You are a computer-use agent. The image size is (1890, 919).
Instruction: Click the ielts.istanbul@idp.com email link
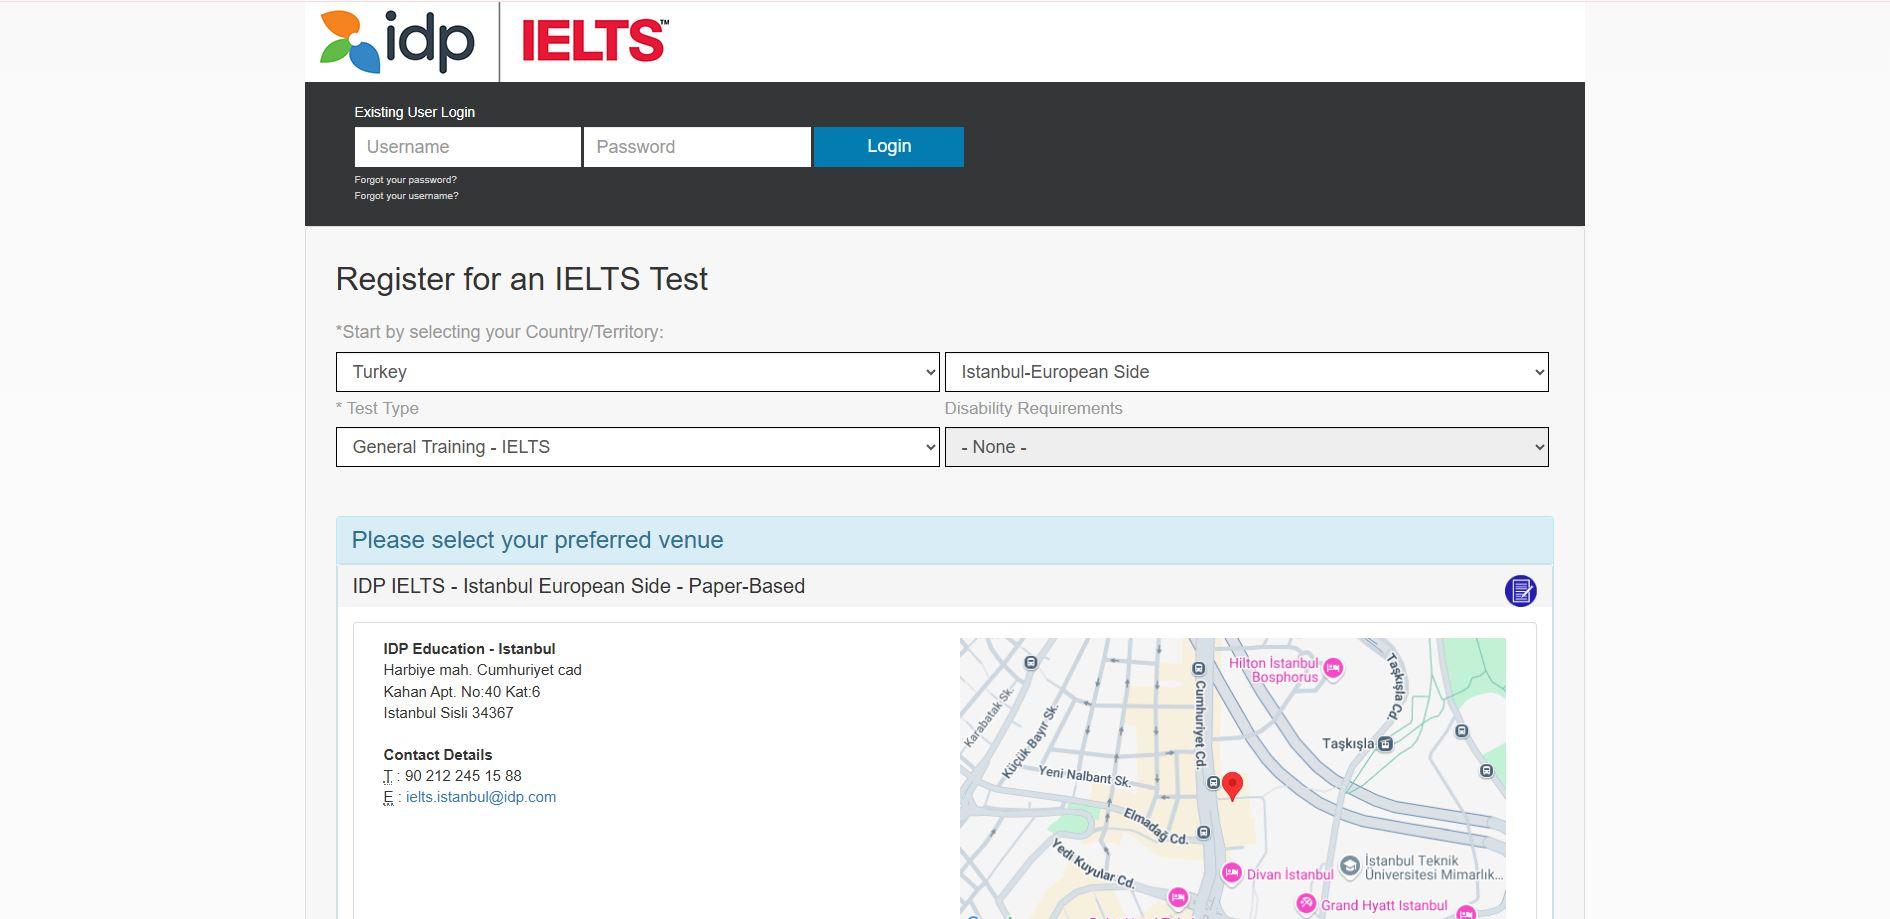tap(481, 797)
